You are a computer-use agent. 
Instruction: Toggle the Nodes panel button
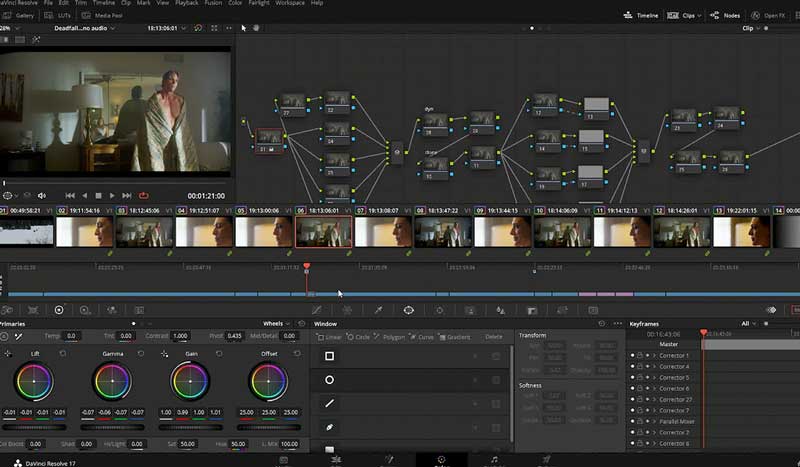pyautogui.click(x=725, y=15)
